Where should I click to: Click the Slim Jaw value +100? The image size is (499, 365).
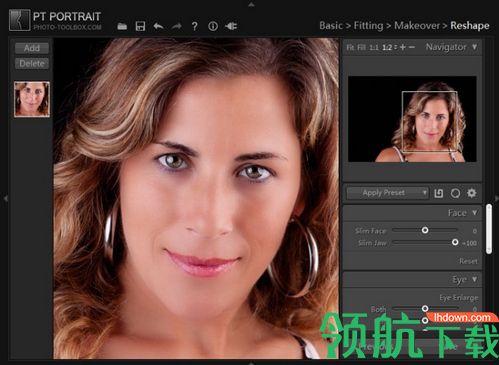(469, 243)
